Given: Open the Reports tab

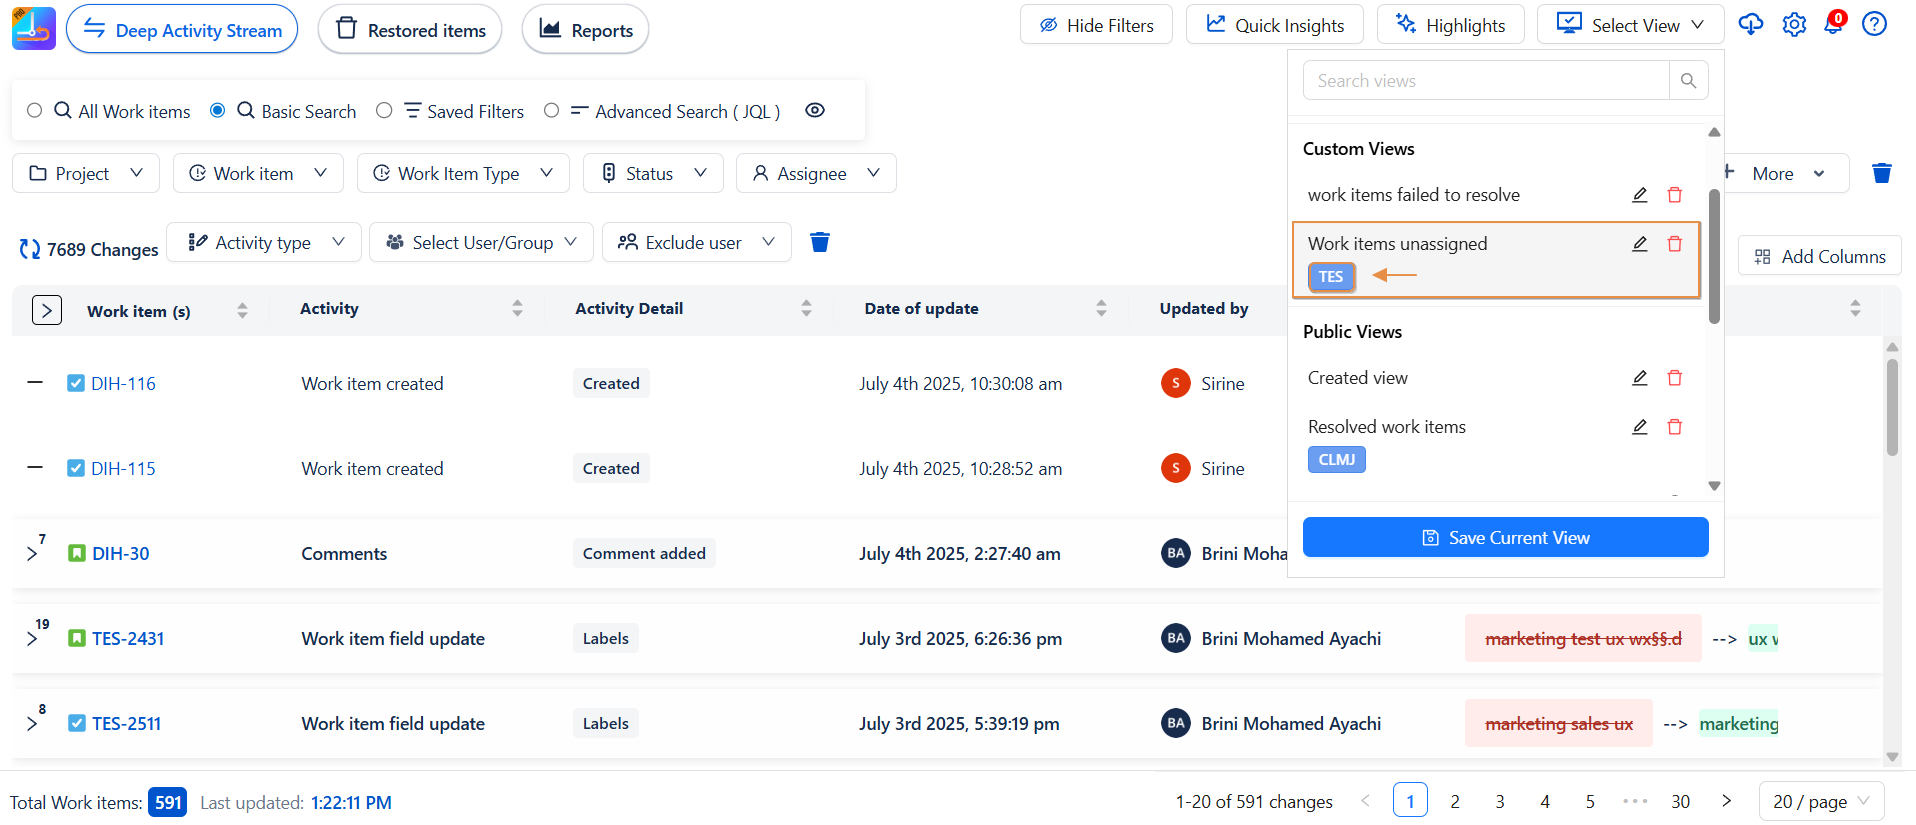Looking at the screenshot, I should pyautogui.click(x=585, y=30).
